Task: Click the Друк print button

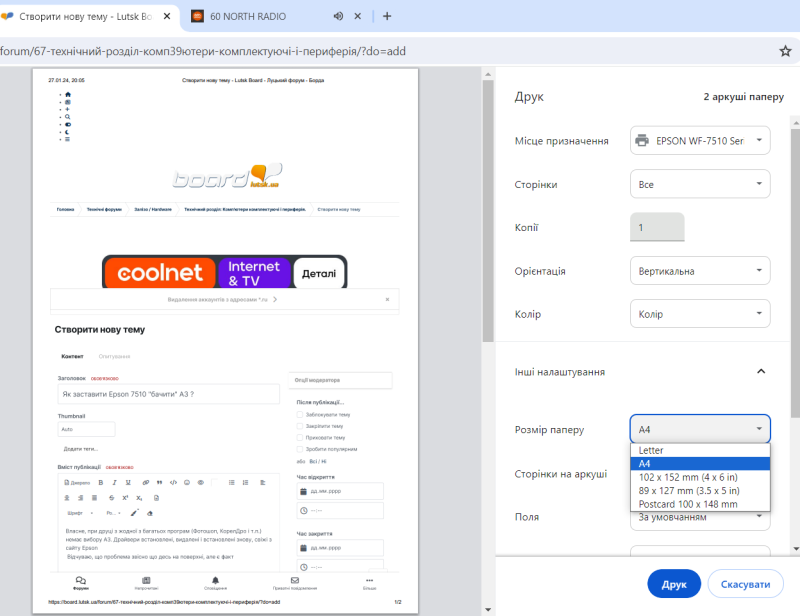Action: [x=674, y=584]
